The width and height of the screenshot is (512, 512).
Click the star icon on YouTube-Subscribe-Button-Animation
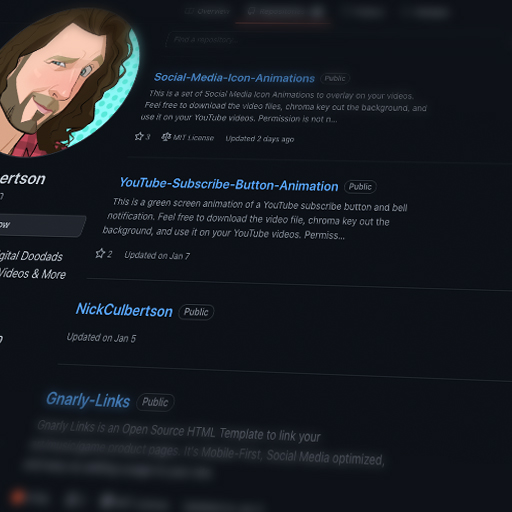point(100,253)
